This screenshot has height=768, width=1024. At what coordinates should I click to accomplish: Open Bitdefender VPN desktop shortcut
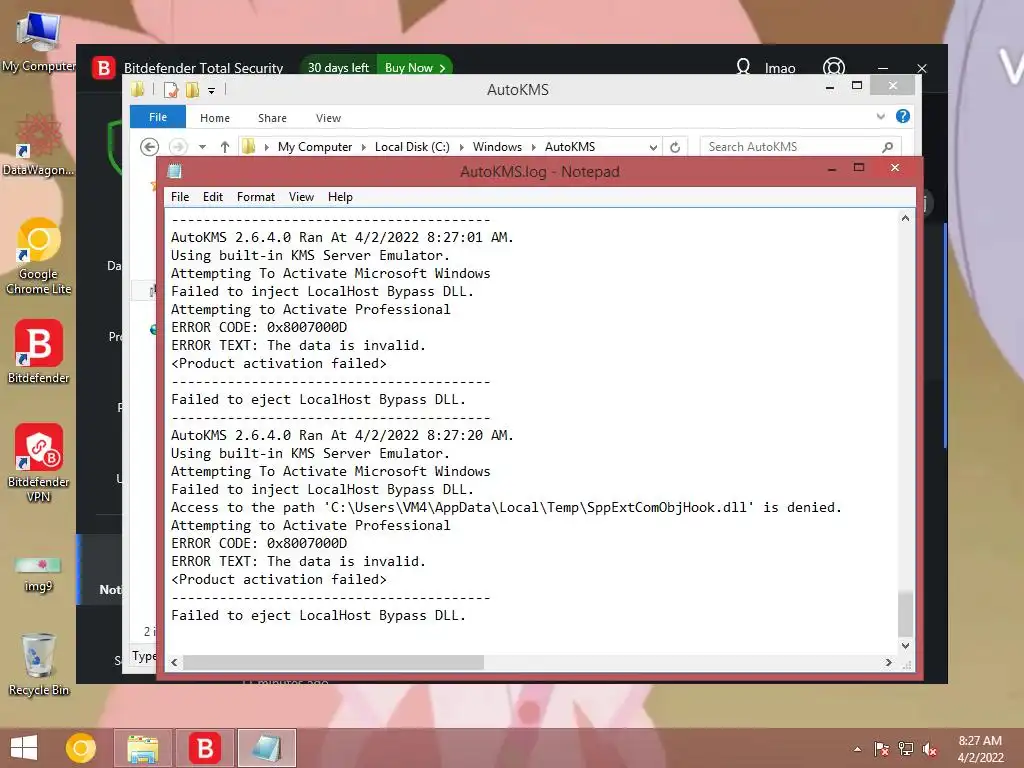tap(38, 462)
